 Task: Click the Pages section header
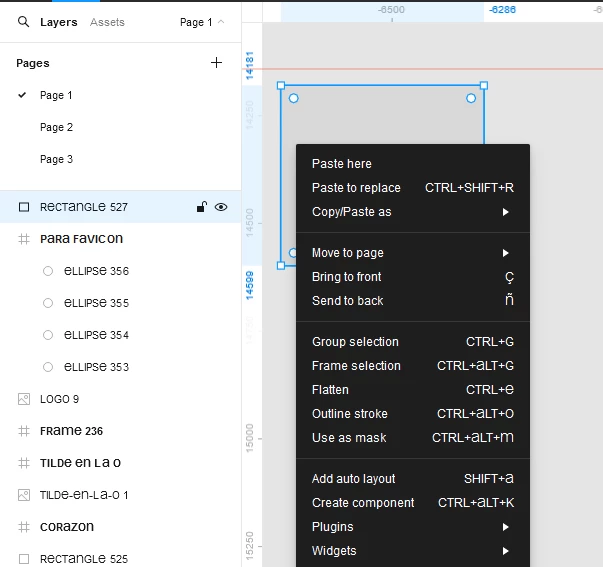(x=33, y=63)
